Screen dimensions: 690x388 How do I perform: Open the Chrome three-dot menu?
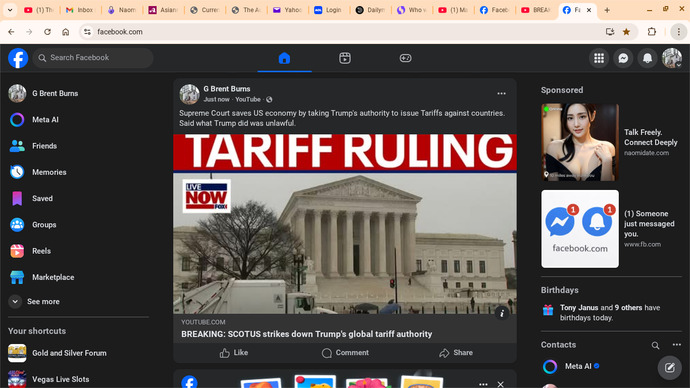pos(679,32)
